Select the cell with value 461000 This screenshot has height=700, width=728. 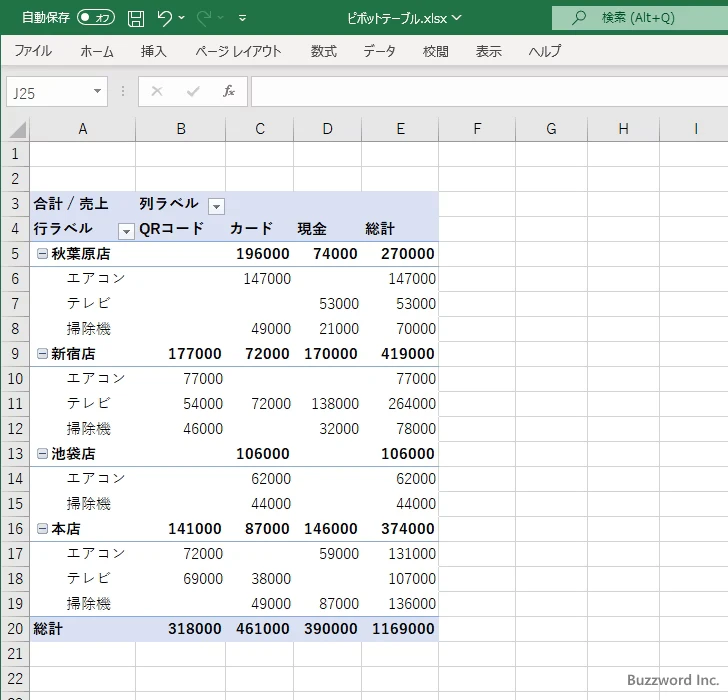coord(260,629)
